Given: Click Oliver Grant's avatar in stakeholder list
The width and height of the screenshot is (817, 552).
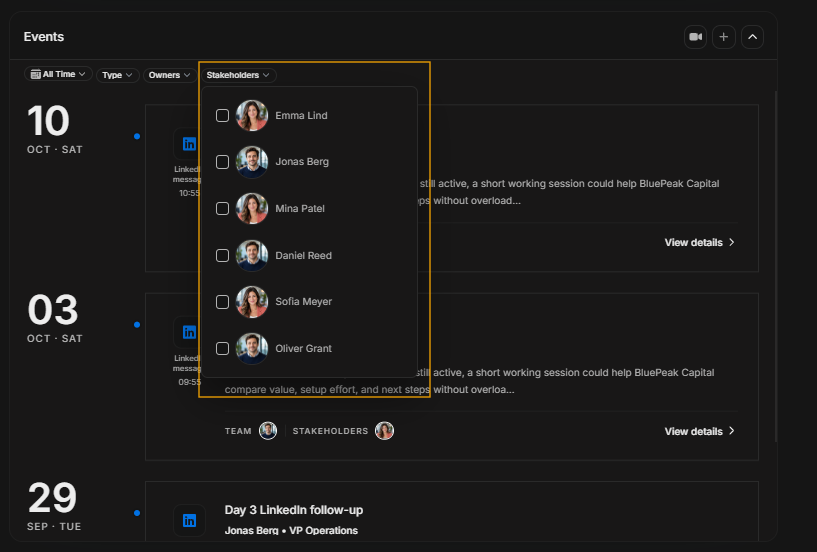Looking at the screenshot, I should point(252,348).
